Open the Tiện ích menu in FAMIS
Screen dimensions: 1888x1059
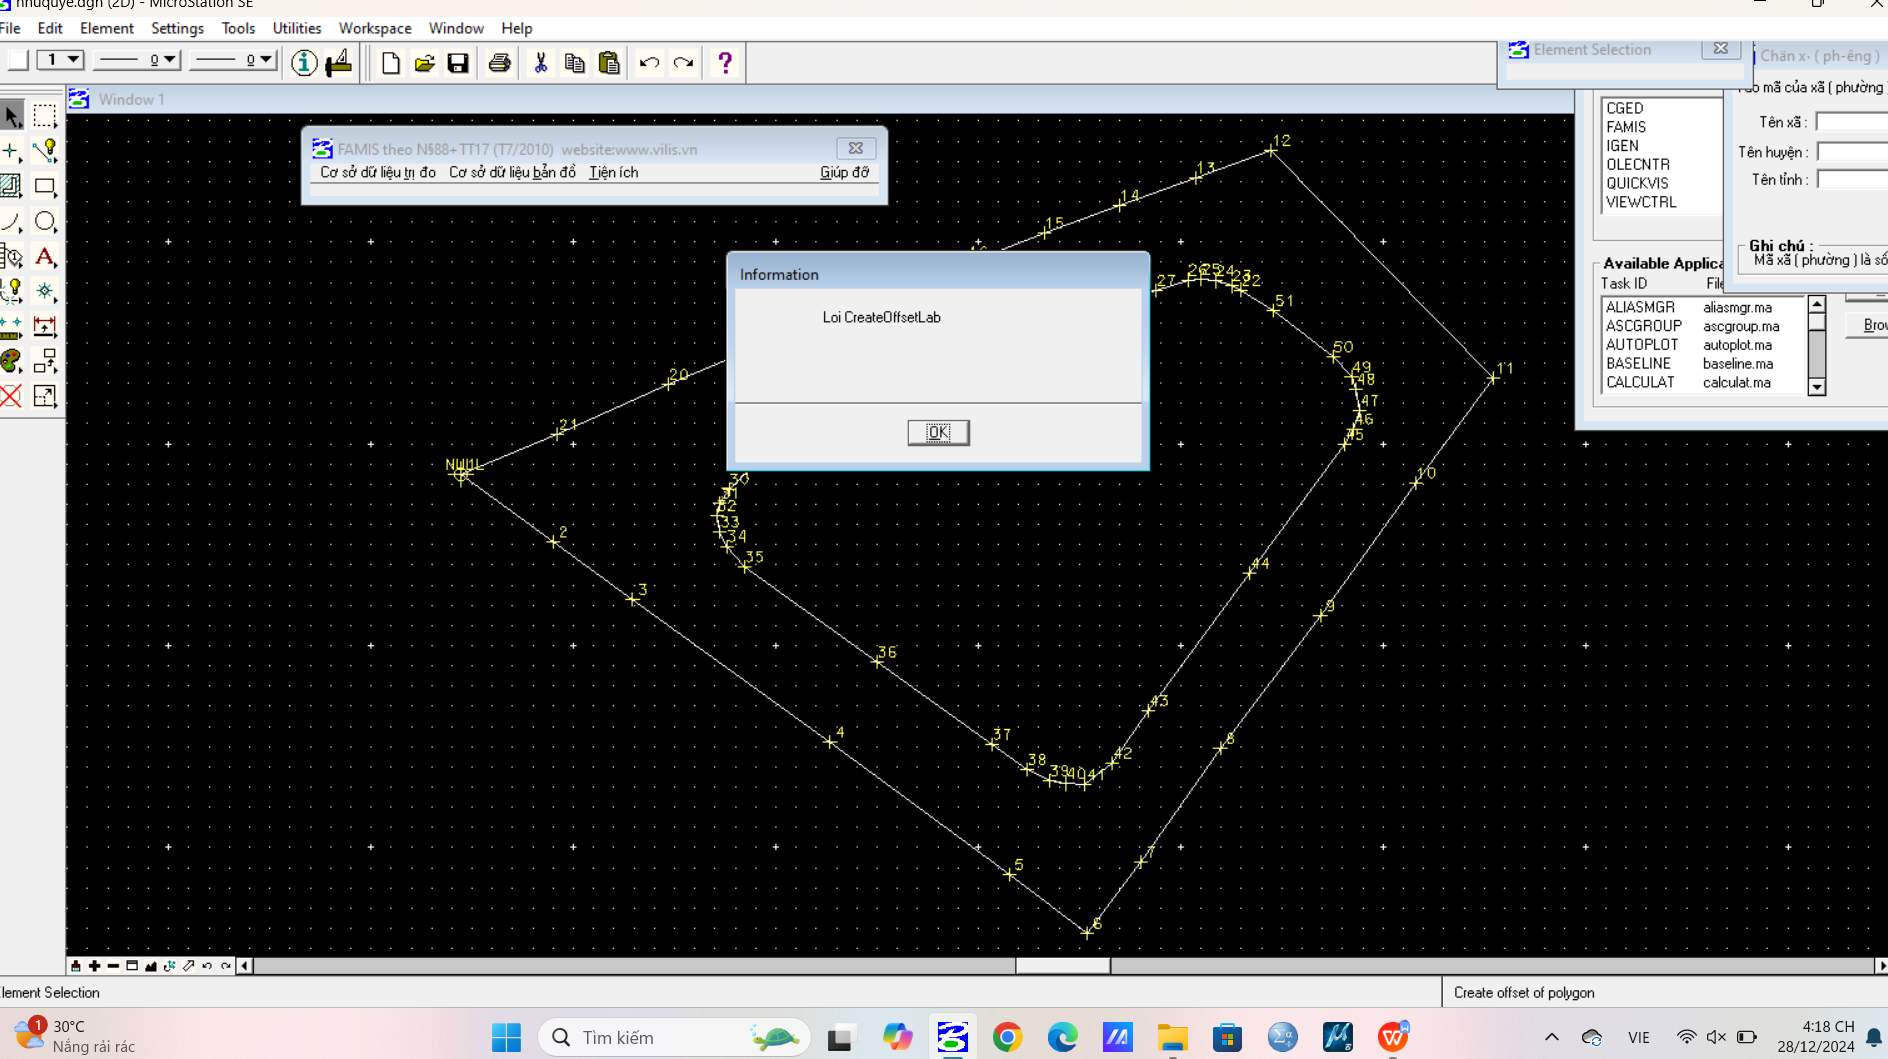coord(613,172)
